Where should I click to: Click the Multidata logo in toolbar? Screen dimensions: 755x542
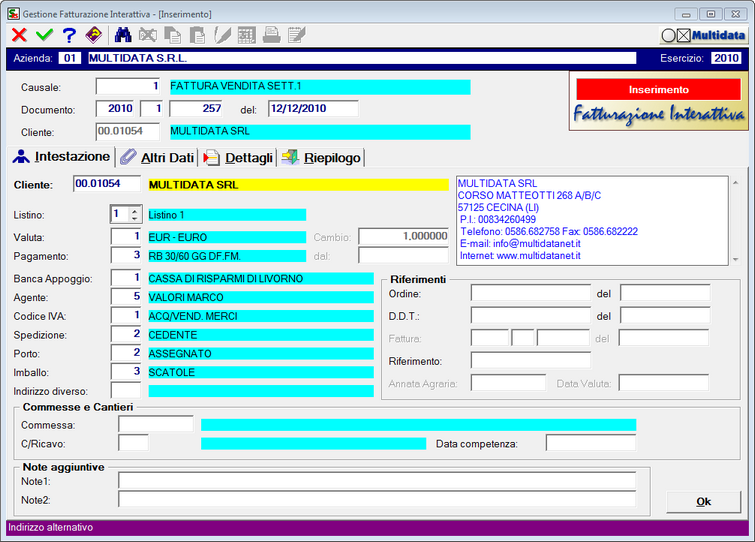pos(703,36)
